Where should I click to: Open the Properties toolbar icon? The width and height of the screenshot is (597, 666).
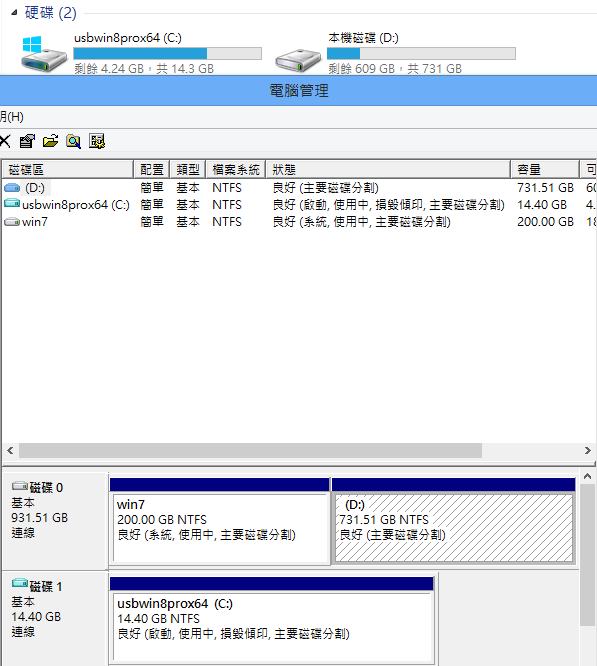28,141
